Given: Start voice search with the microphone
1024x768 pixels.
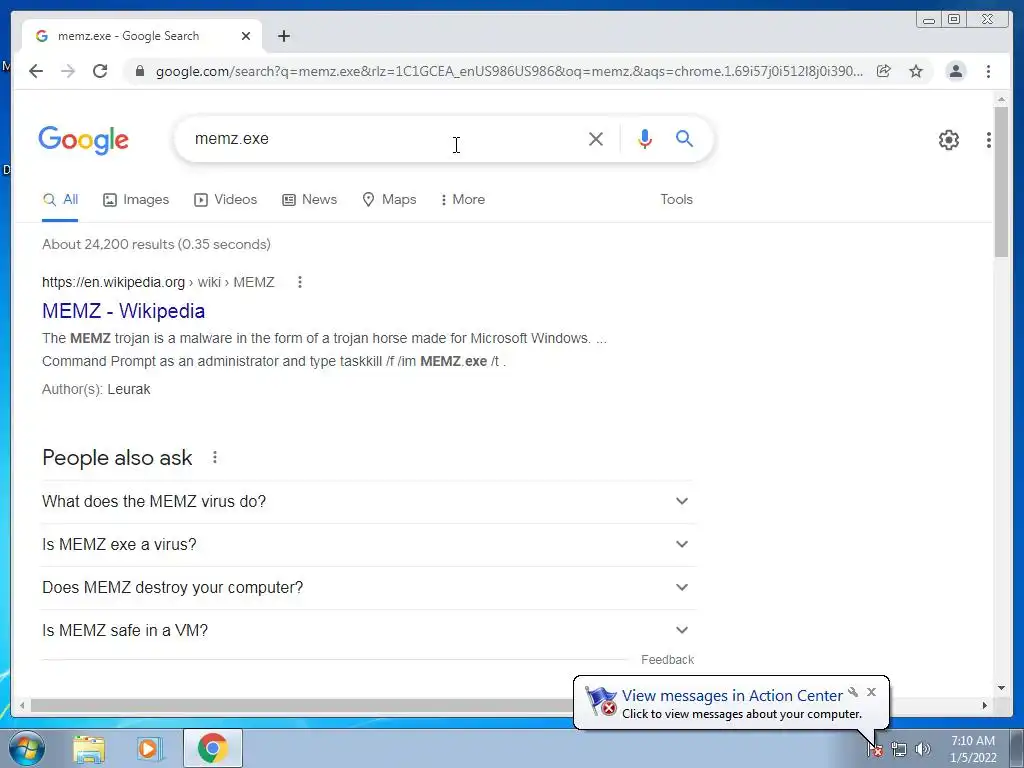Looking at the screenshot, I should click(x=645, y=138).
